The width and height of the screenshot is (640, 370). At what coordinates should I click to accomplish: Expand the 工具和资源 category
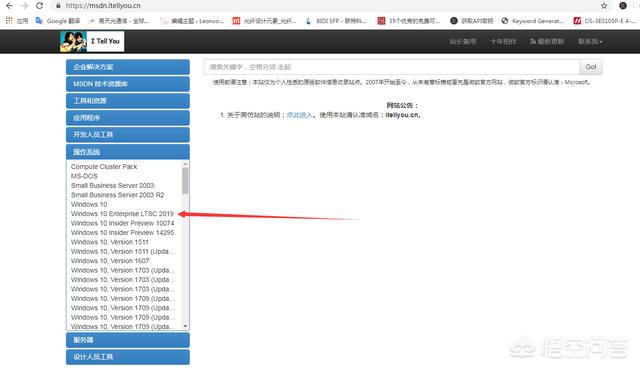[128, 101]
